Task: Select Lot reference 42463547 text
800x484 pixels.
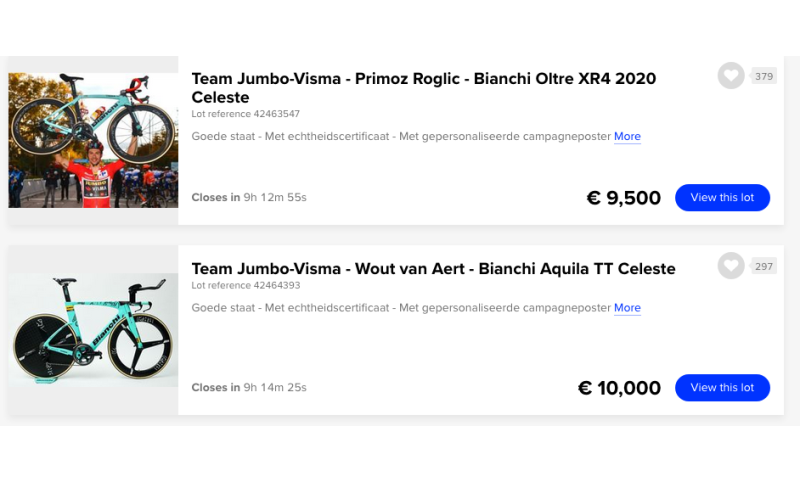Action: [245, 114]
